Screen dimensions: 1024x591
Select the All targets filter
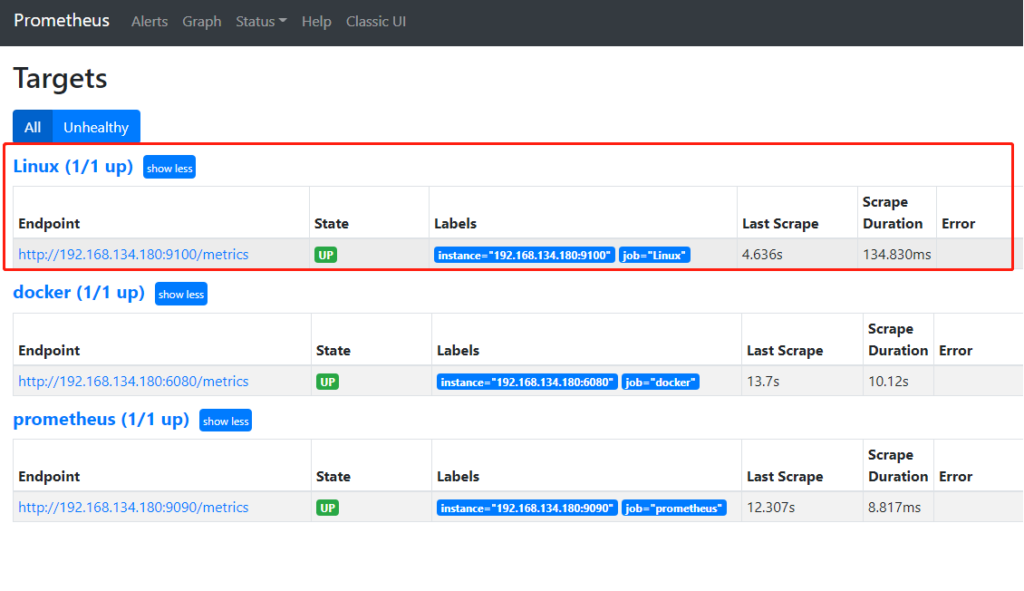pyautogui.click(x=33, y=127)
